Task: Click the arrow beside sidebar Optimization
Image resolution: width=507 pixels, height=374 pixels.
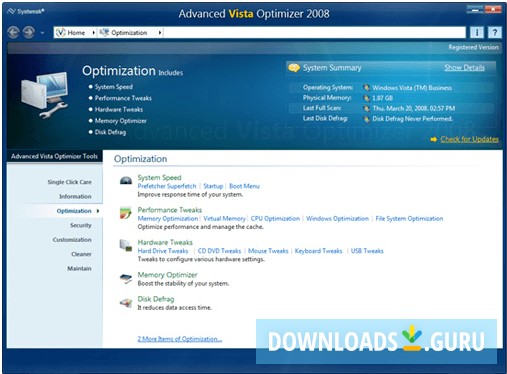Action: click(x=98, y=211)
